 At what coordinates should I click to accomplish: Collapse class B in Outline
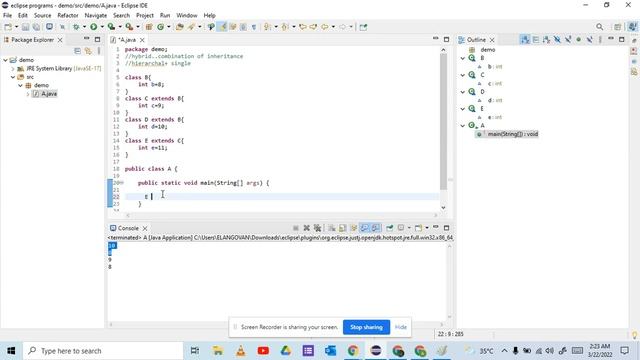[x=462, y=58]
